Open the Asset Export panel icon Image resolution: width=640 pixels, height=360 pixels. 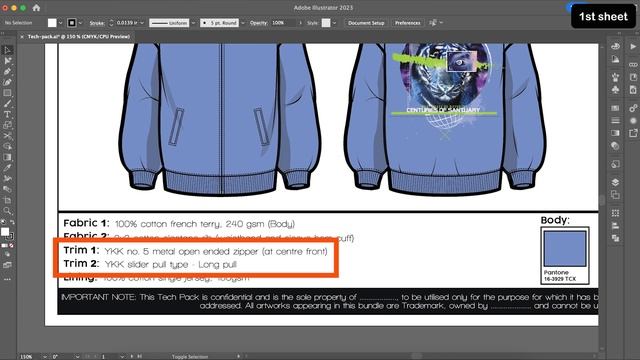click(633, 133)
